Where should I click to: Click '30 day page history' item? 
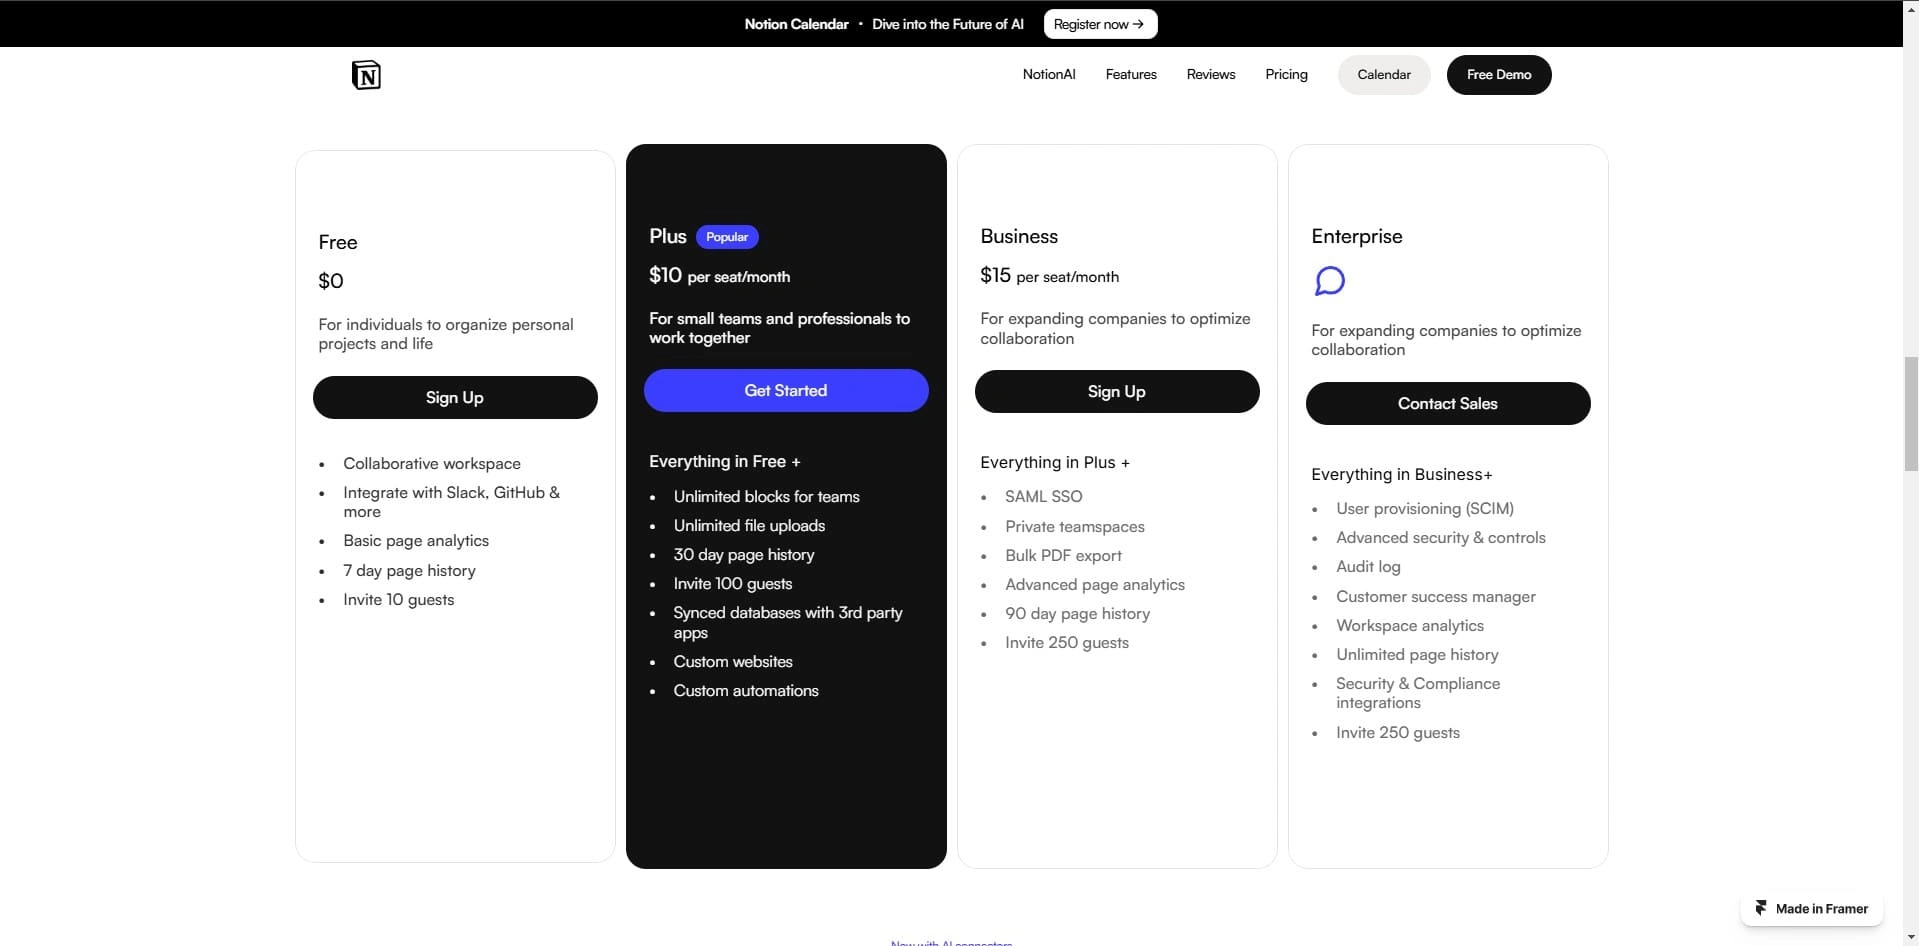point(744,554)
